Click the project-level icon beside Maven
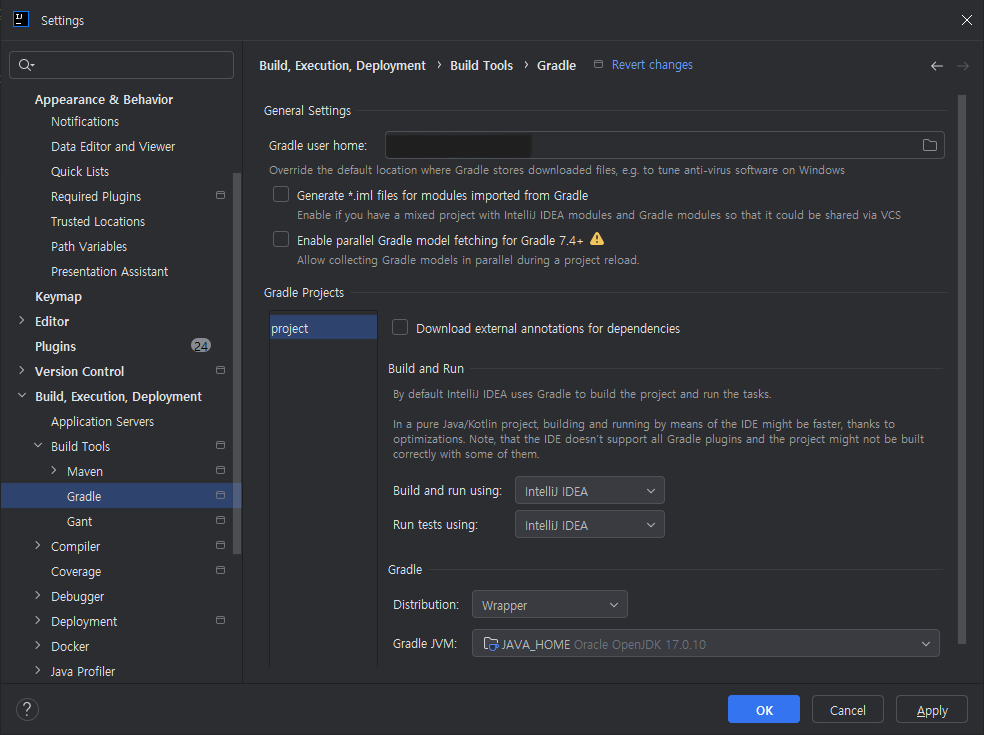The width and height of the screenshot is (984, 735). click(x=220, y=470)
